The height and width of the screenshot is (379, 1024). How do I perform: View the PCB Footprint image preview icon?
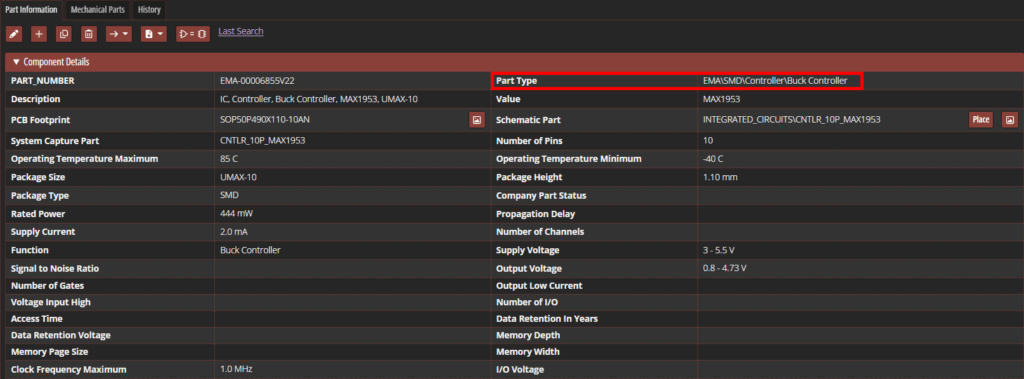coord(477,120)
